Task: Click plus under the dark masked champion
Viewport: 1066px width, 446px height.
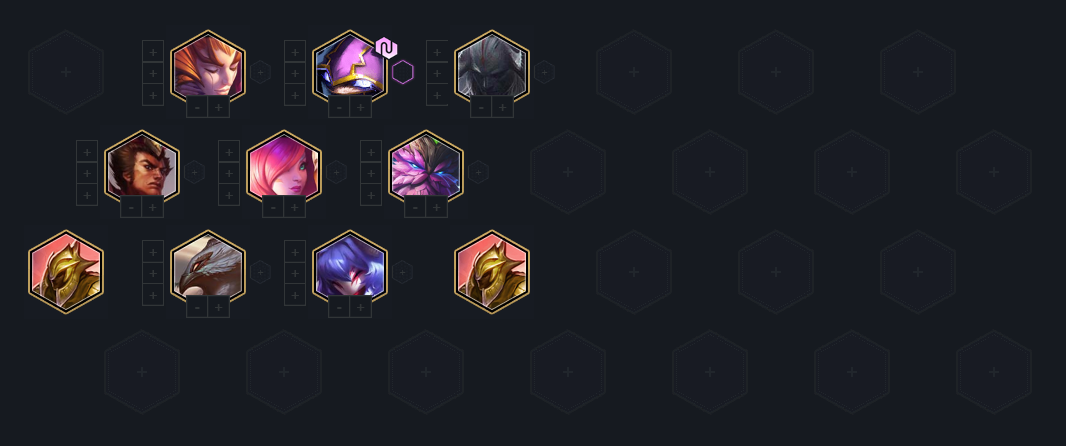Action: point(502,107)
